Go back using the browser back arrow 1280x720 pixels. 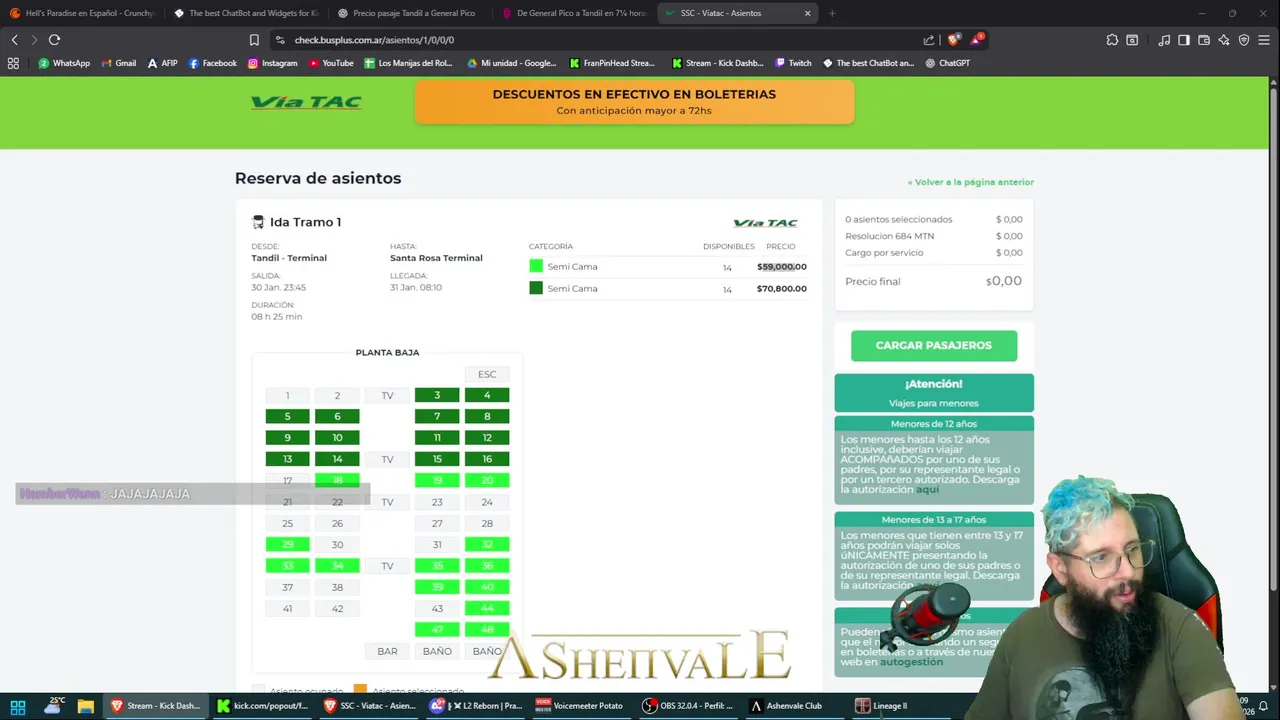(x=14, y=40)
